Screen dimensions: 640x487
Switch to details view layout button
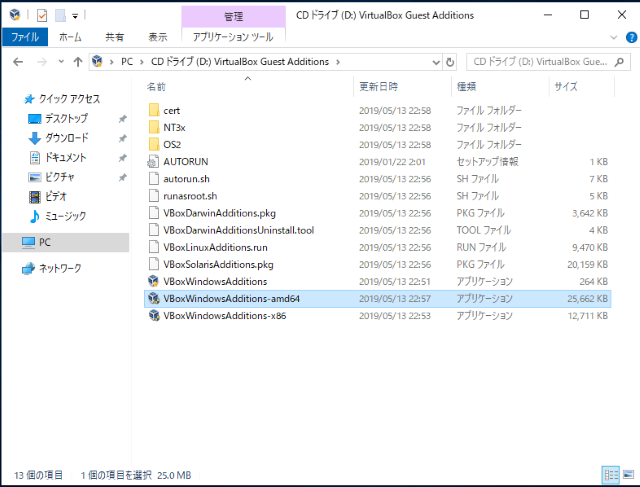(611, 475)
